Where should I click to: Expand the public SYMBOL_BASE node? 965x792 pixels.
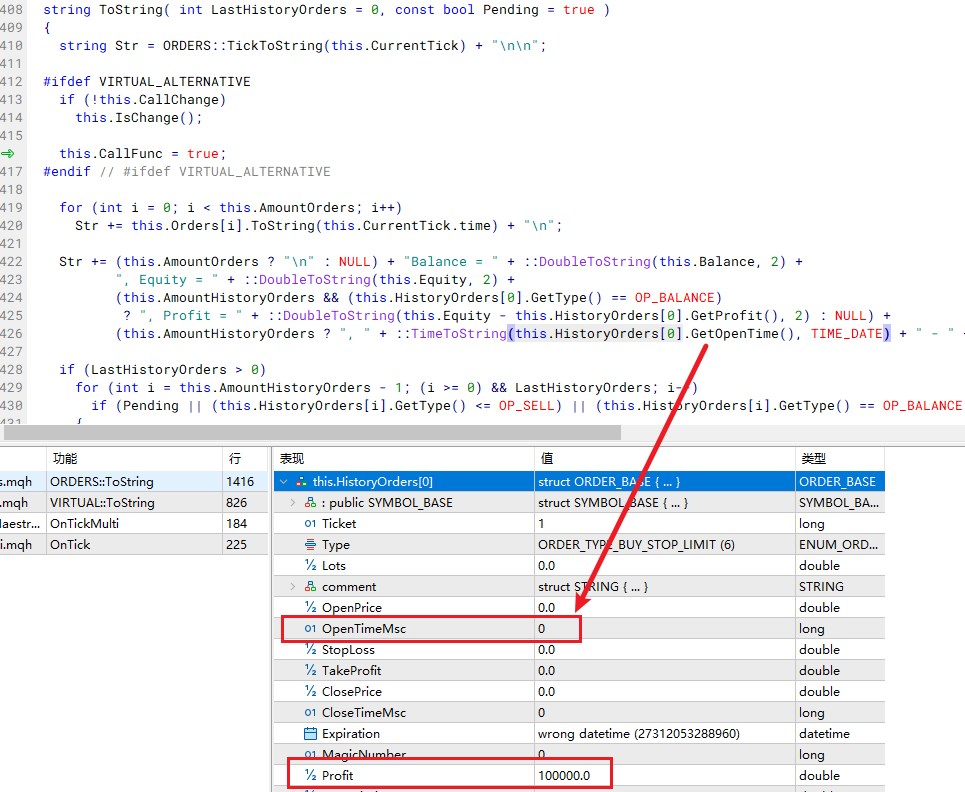click(x=293, y=503)
